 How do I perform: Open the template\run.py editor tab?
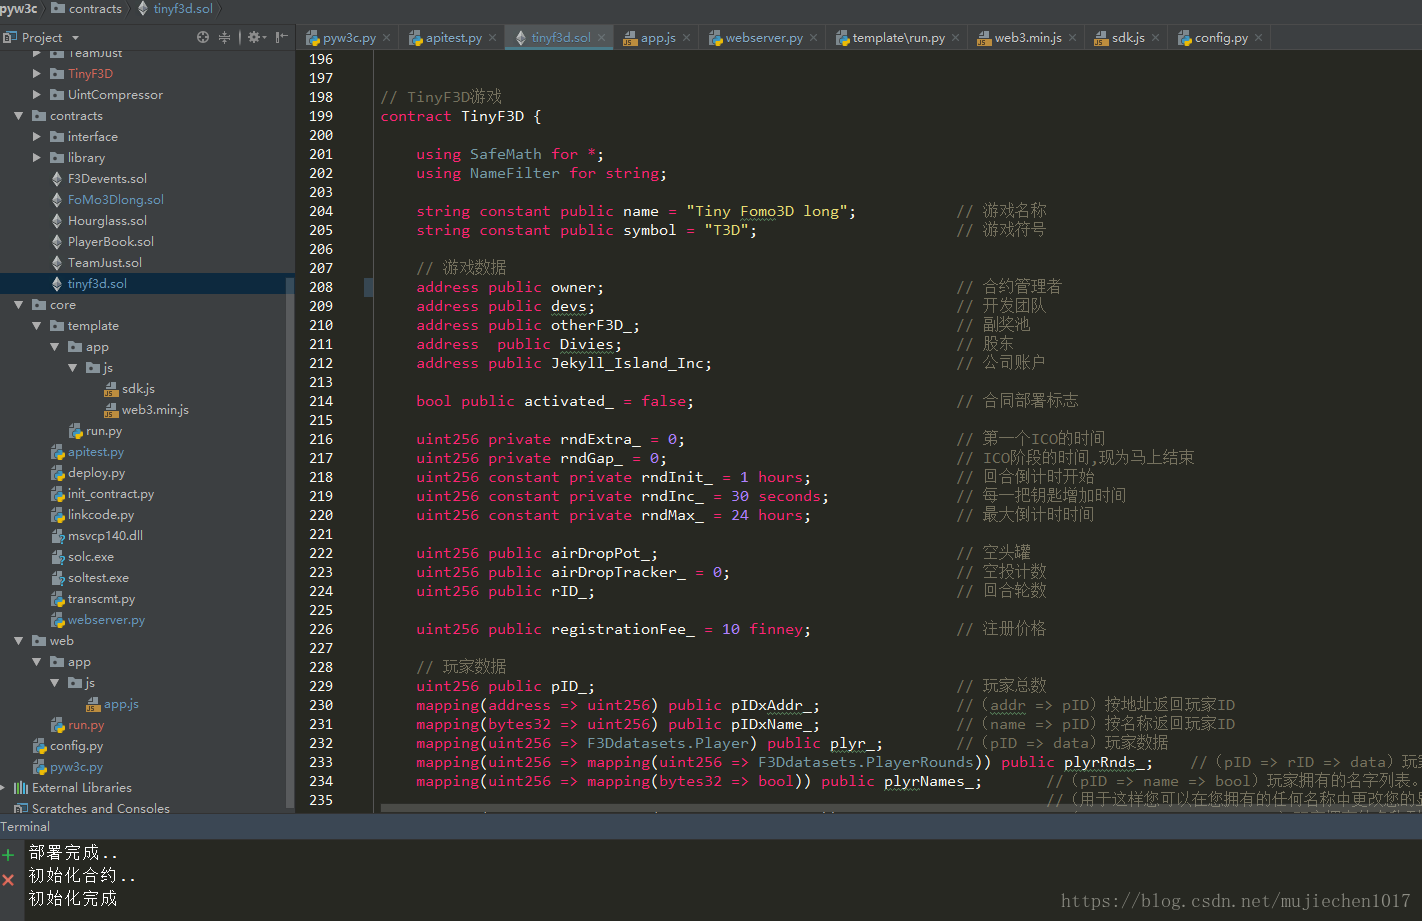[x=898, y=38]
